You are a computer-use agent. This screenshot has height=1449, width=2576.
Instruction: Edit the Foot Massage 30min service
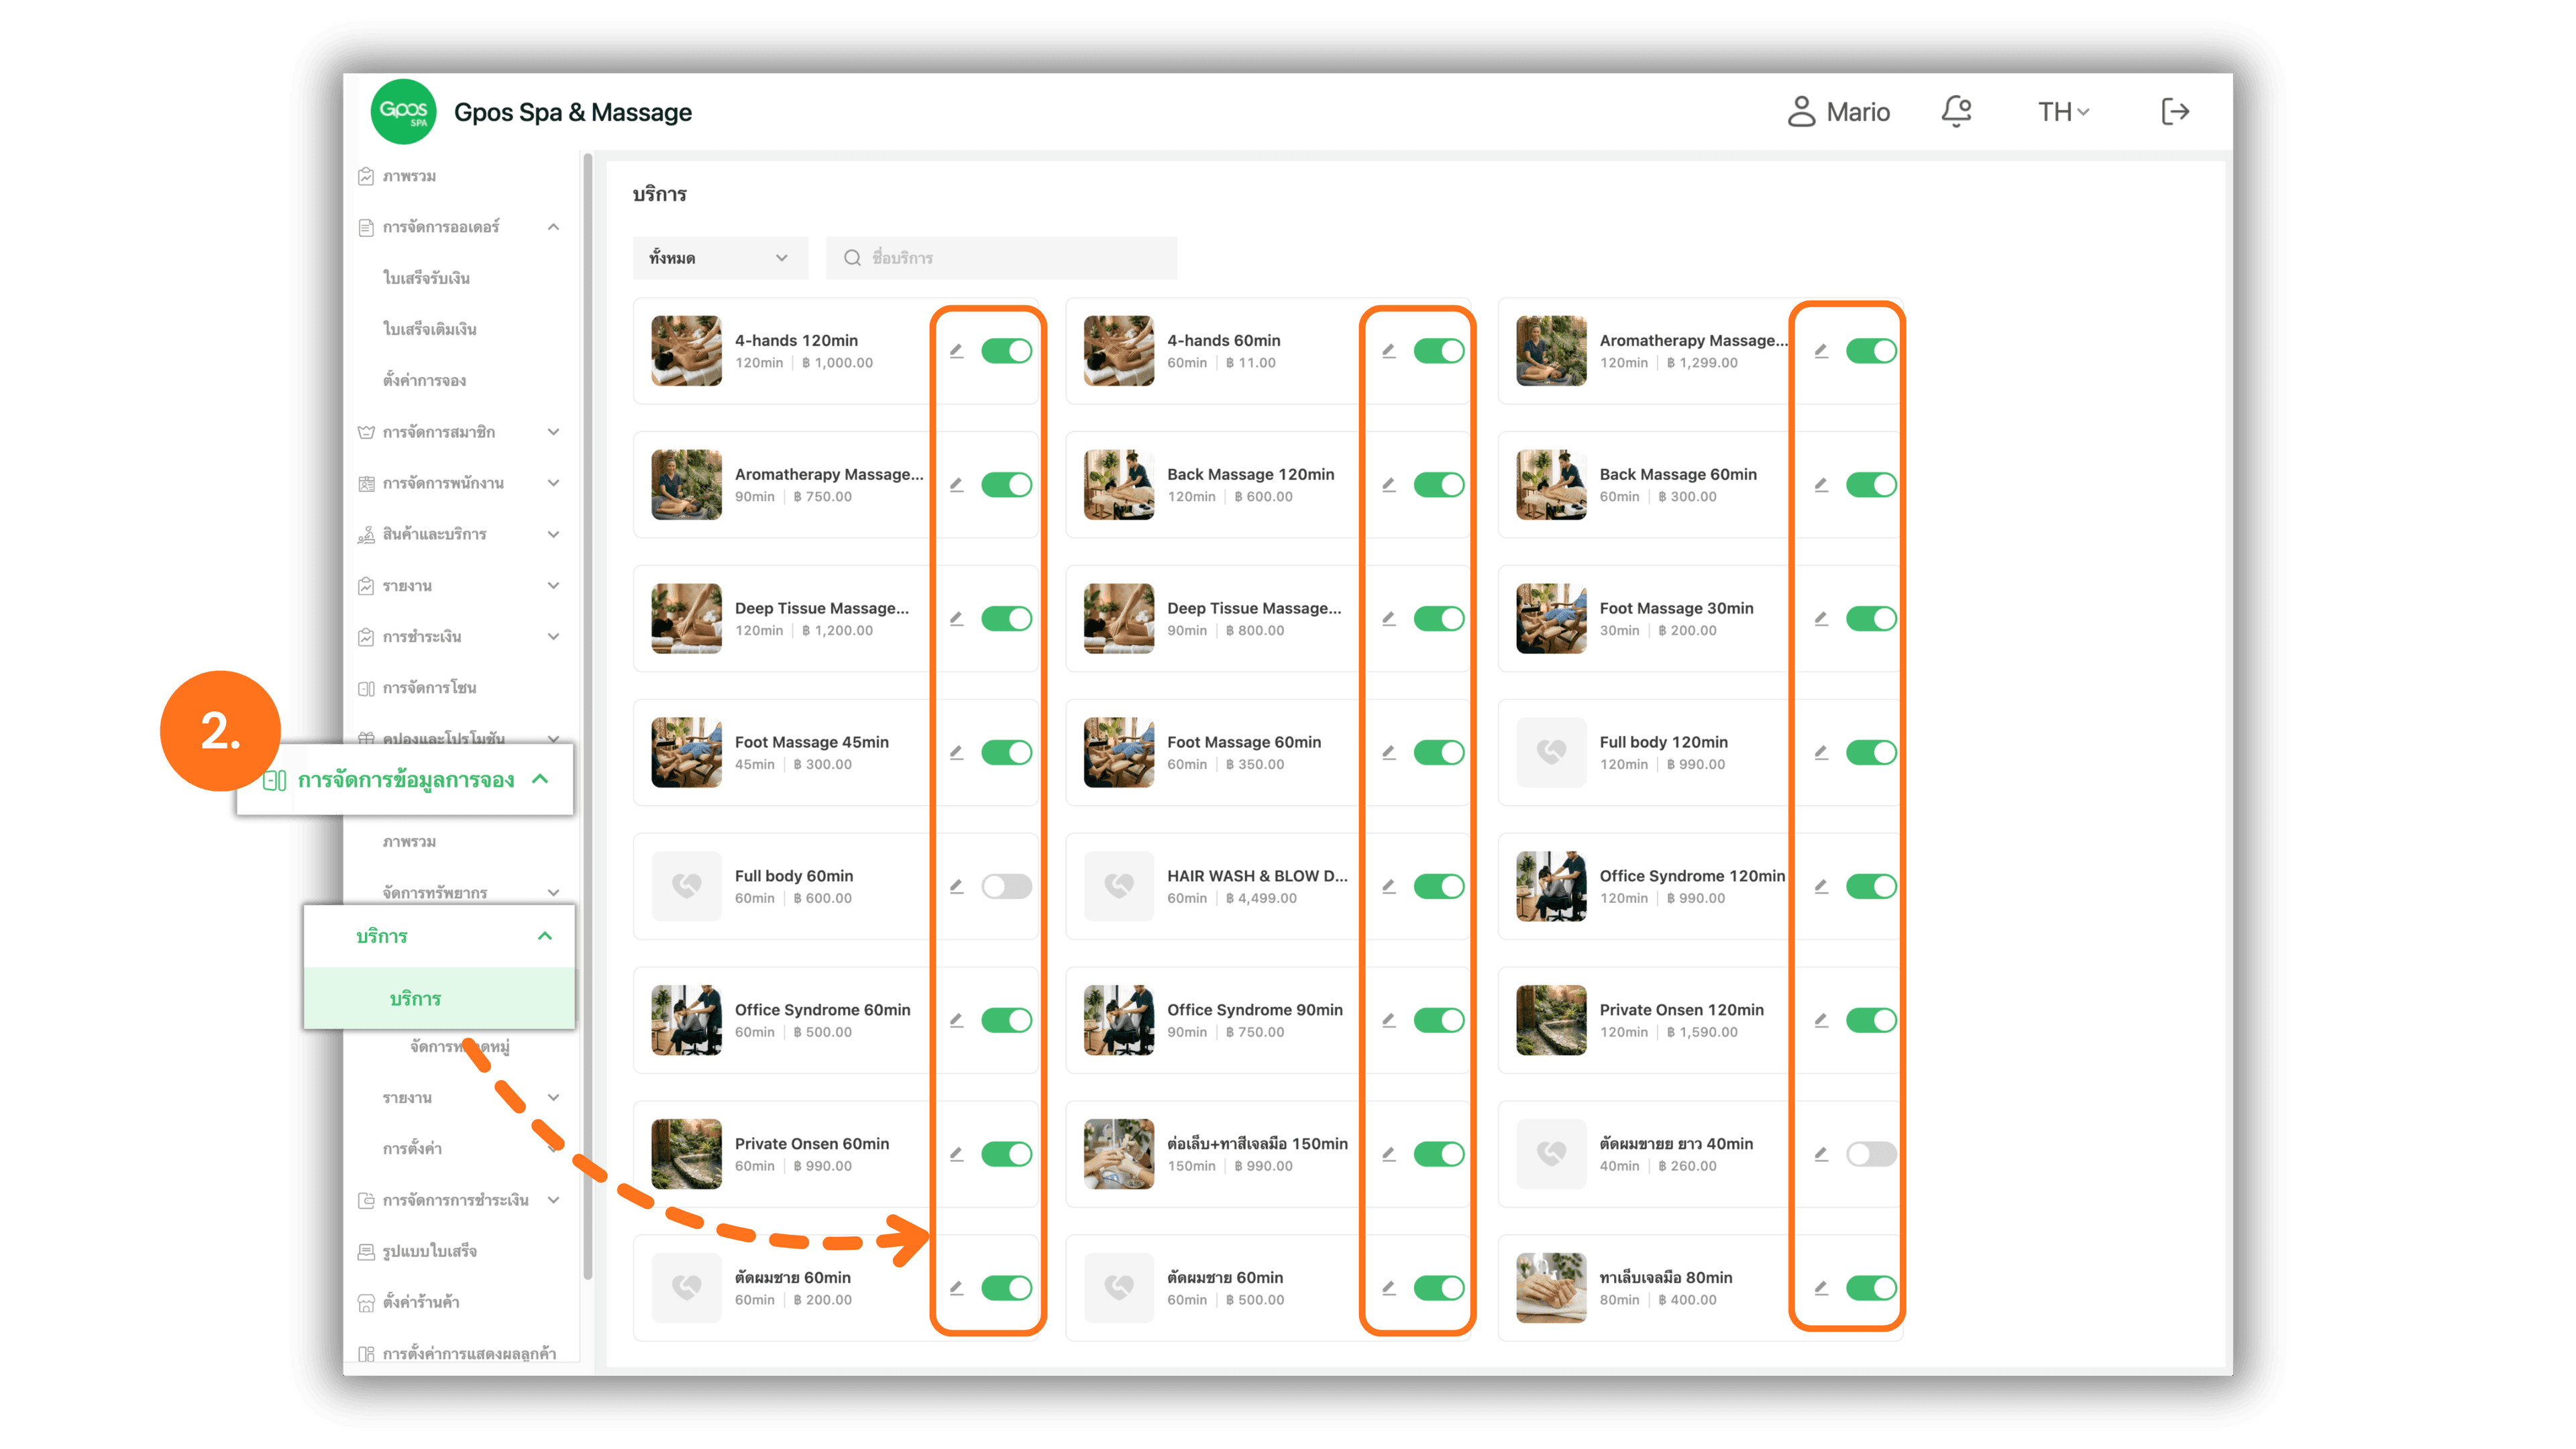(1821, 619)
